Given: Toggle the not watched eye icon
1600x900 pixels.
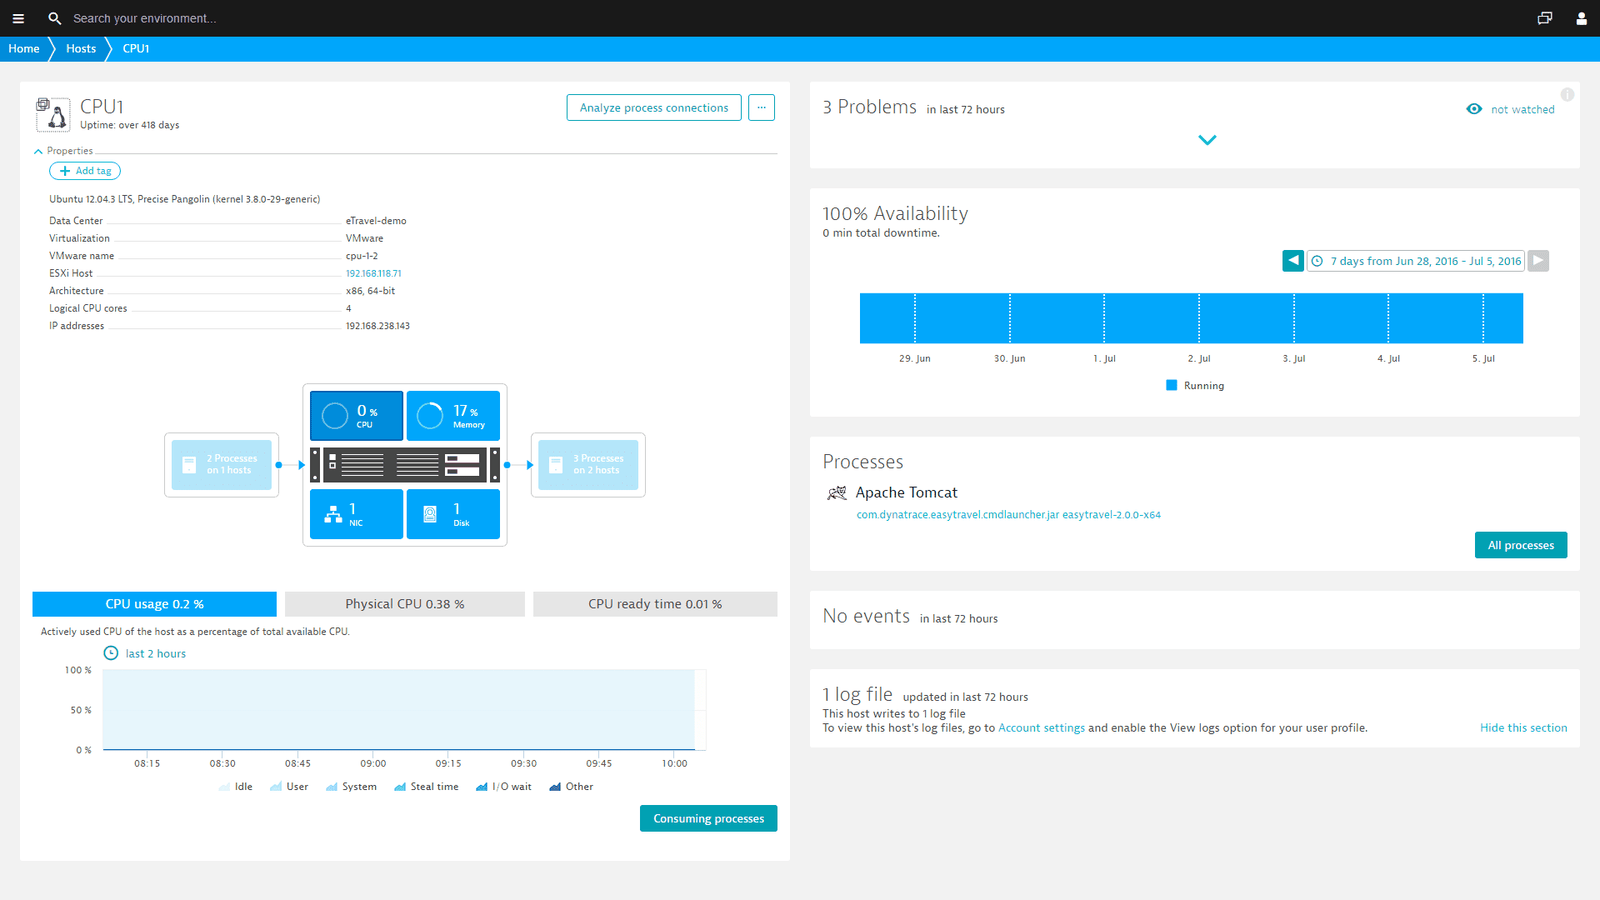Looking at the screenshot, I should tap(1474, 109).
